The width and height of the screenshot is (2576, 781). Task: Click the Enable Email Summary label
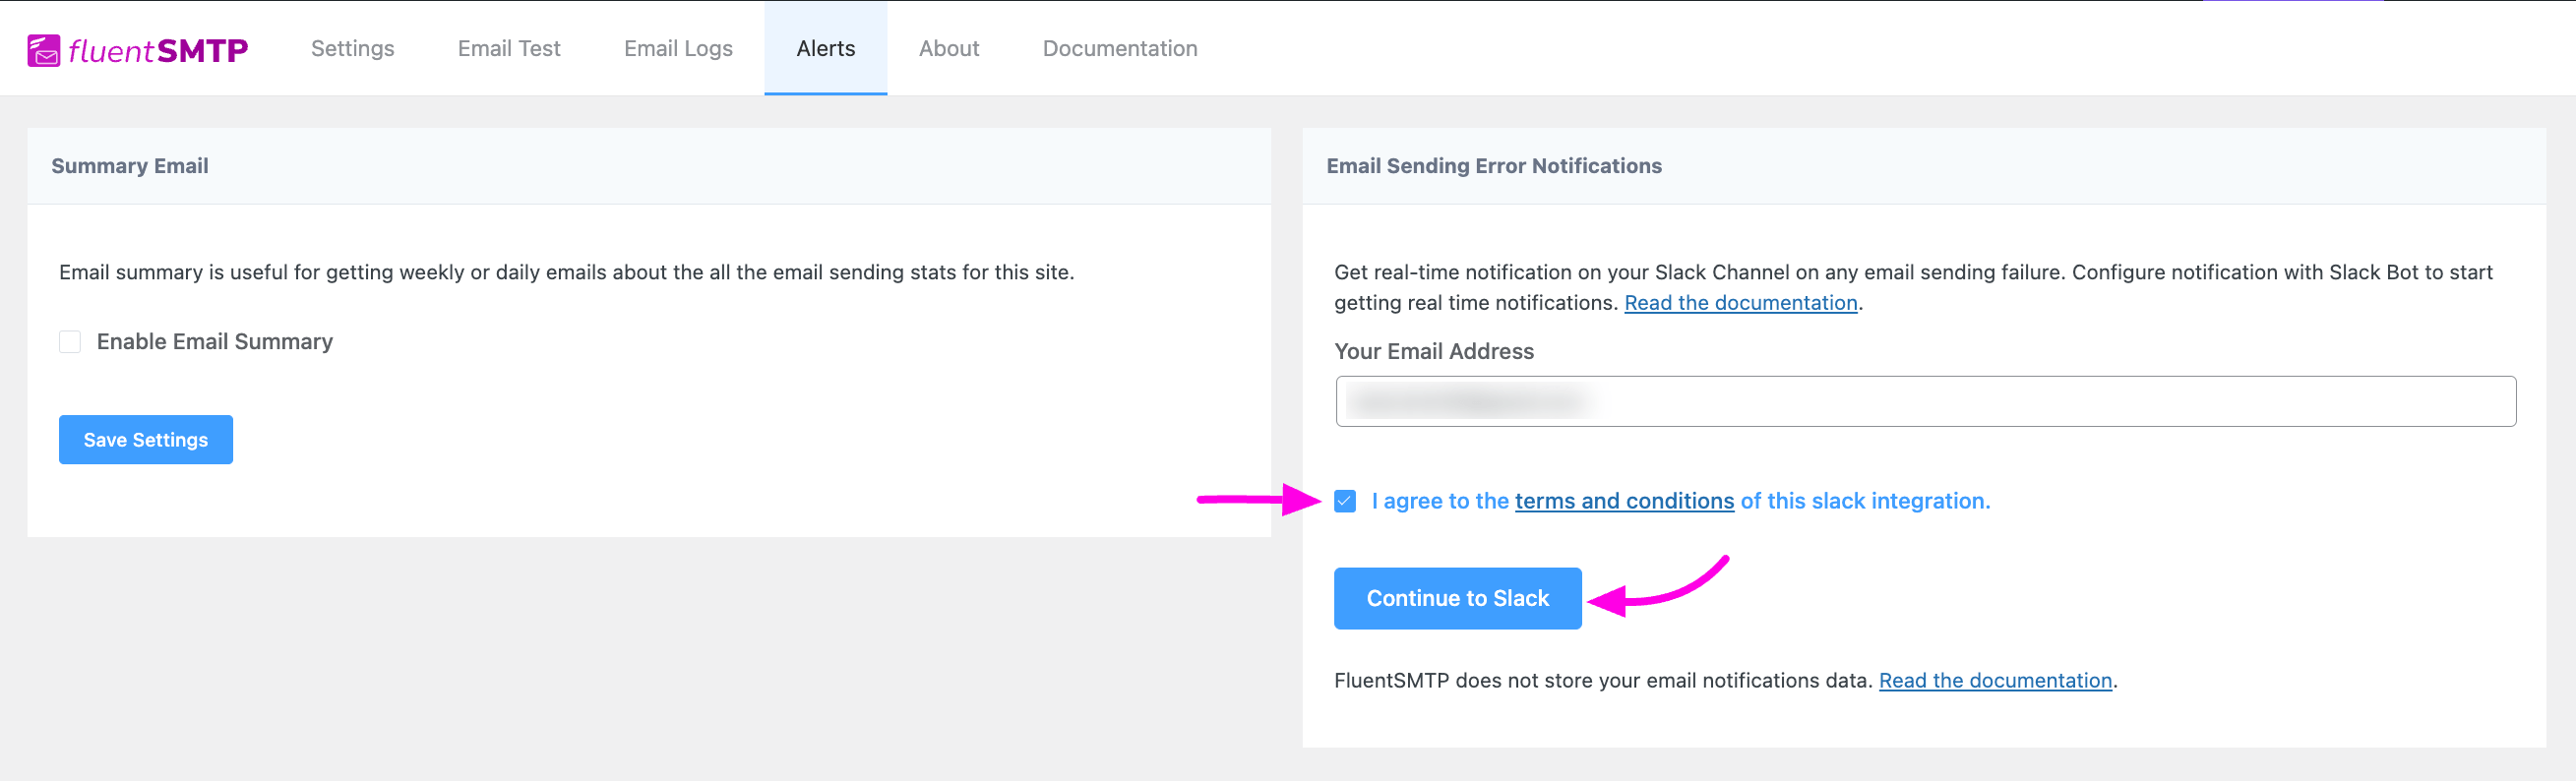215,342
